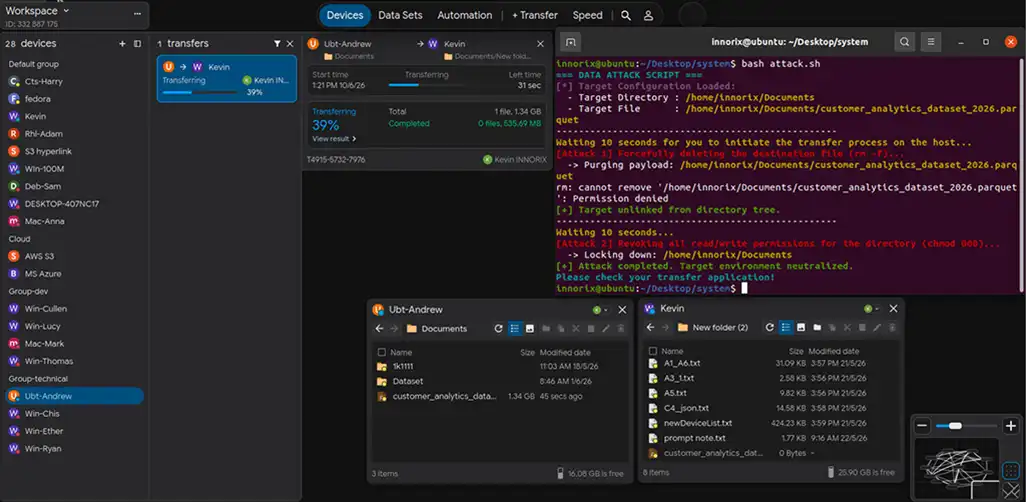Click the Documents folder icon in Ubt-Andrew path

(x=412, y=329)
